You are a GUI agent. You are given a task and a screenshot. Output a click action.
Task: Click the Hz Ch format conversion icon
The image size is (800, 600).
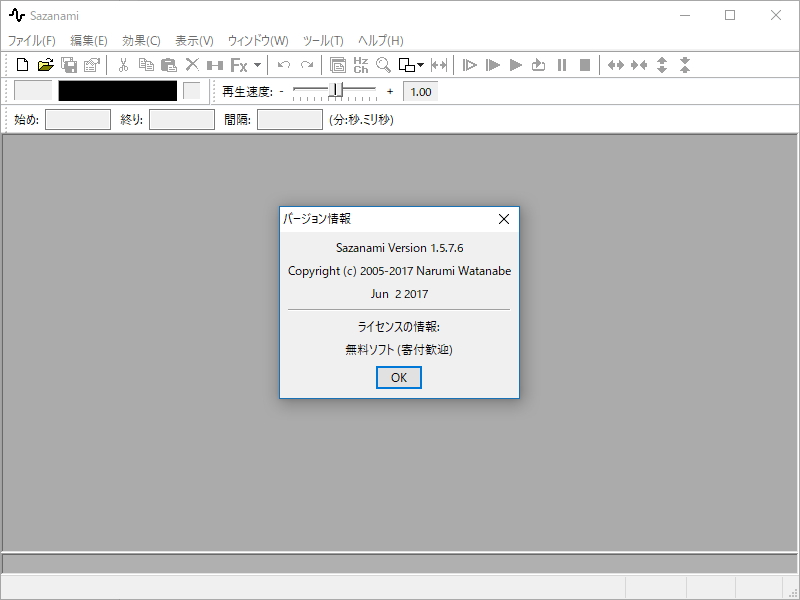(361, 65)
